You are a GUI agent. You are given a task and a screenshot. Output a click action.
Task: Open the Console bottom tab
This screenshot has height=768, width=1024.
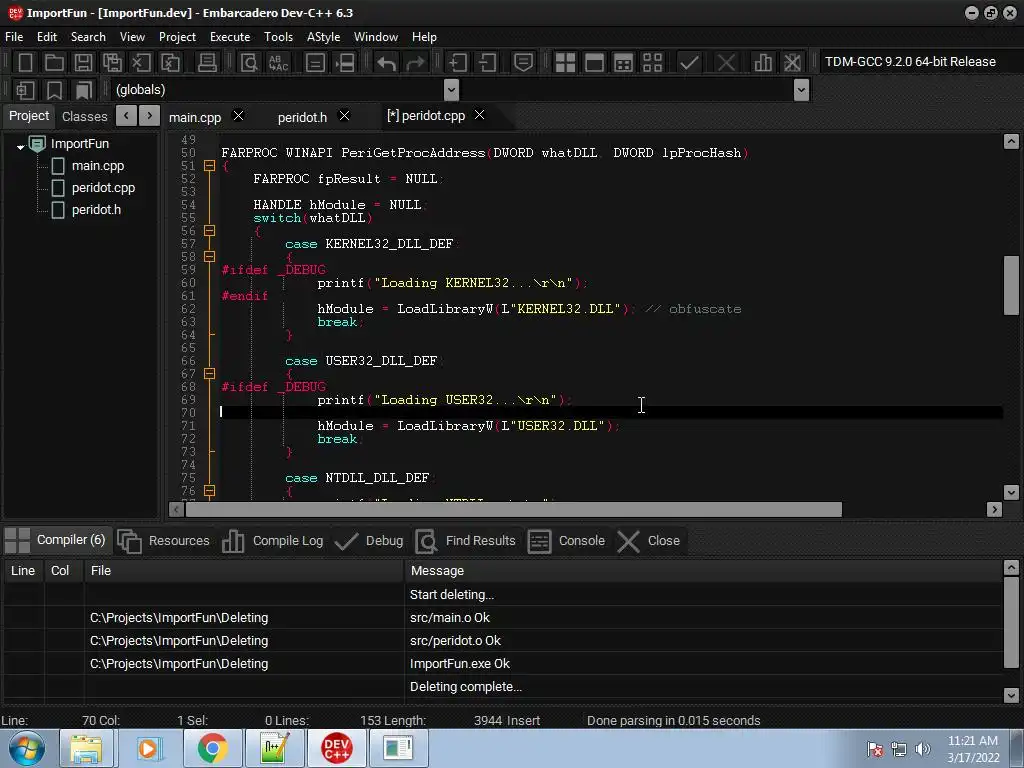tap(566, 541)
